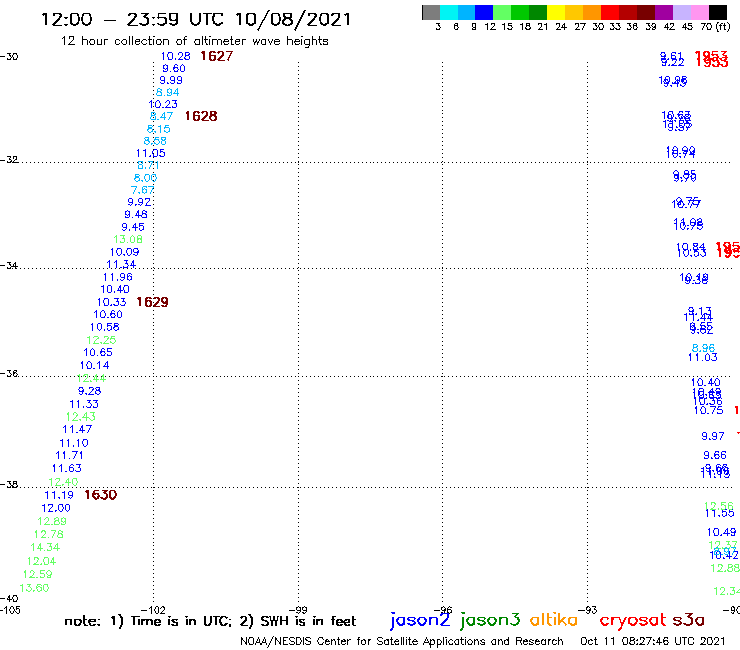Click the wave height value 11.63
740x650 pixels.
click(67, 468)
